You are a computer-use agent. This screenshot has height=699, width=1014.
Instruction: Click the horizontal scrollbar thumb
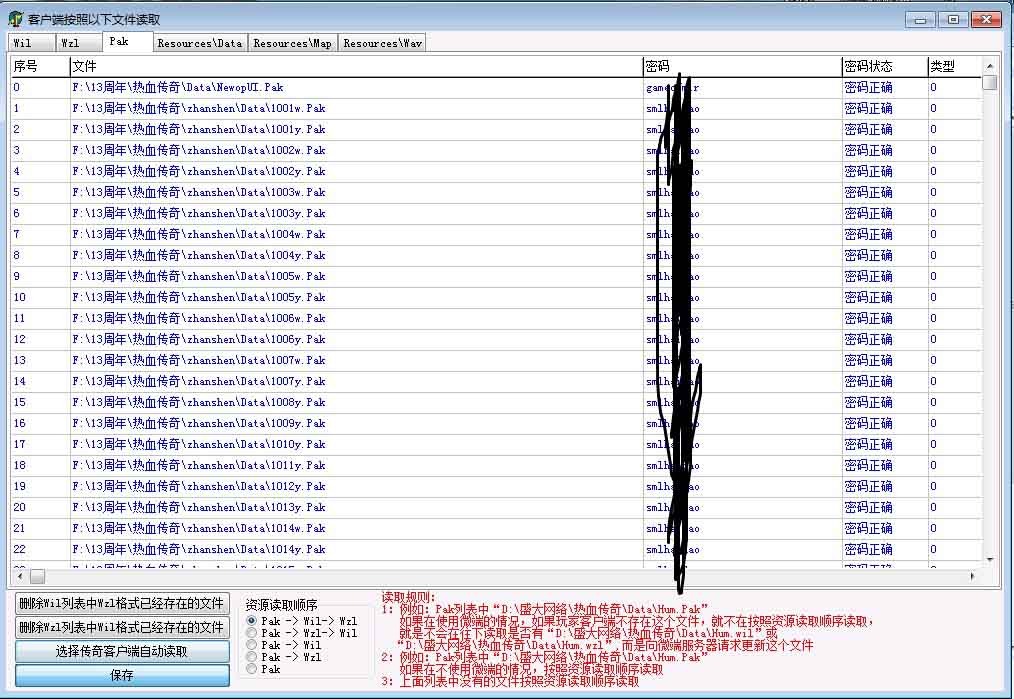coord(38,576)
